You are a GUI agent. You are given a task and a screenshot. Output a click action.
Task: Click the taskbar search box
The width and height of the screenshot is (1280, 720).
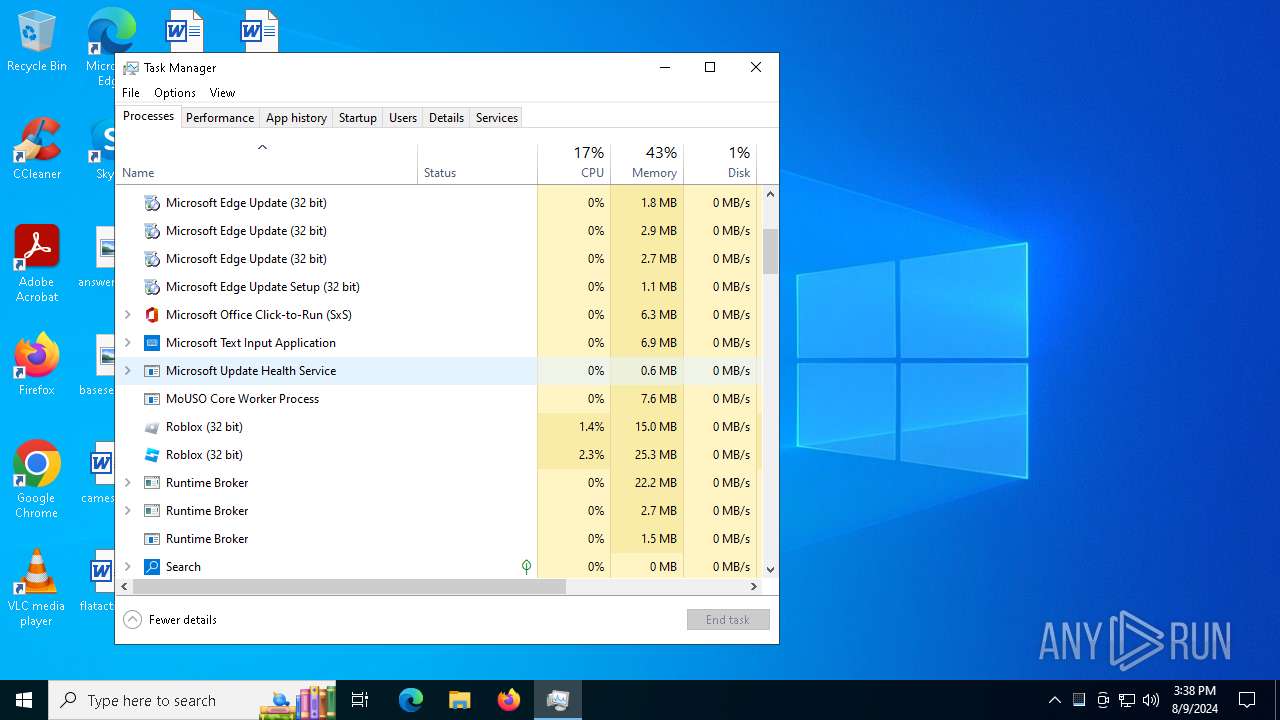[190, 700]
